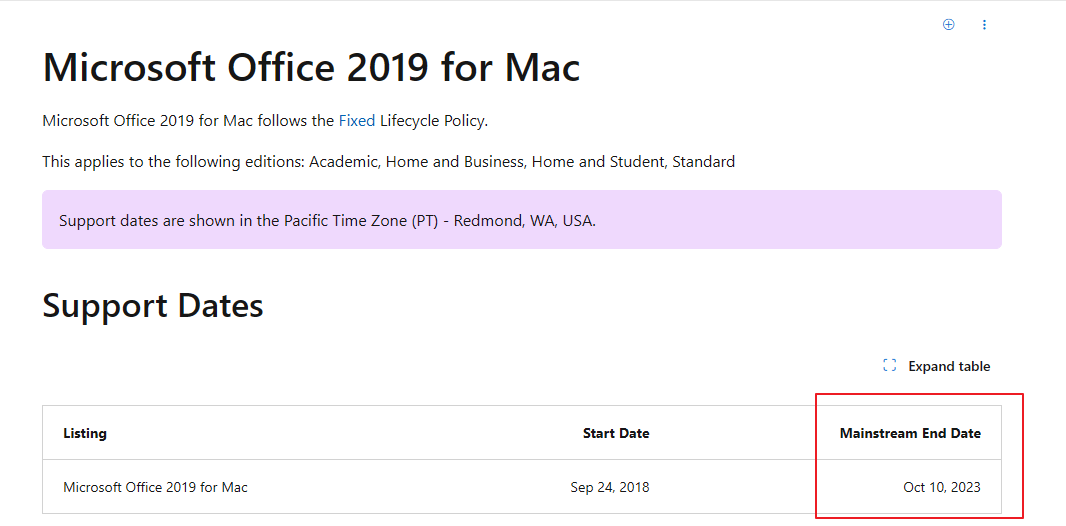The image size is (1066, 526).
Task: Click the editions list paragraph text
Action: [x=388, y=162]
